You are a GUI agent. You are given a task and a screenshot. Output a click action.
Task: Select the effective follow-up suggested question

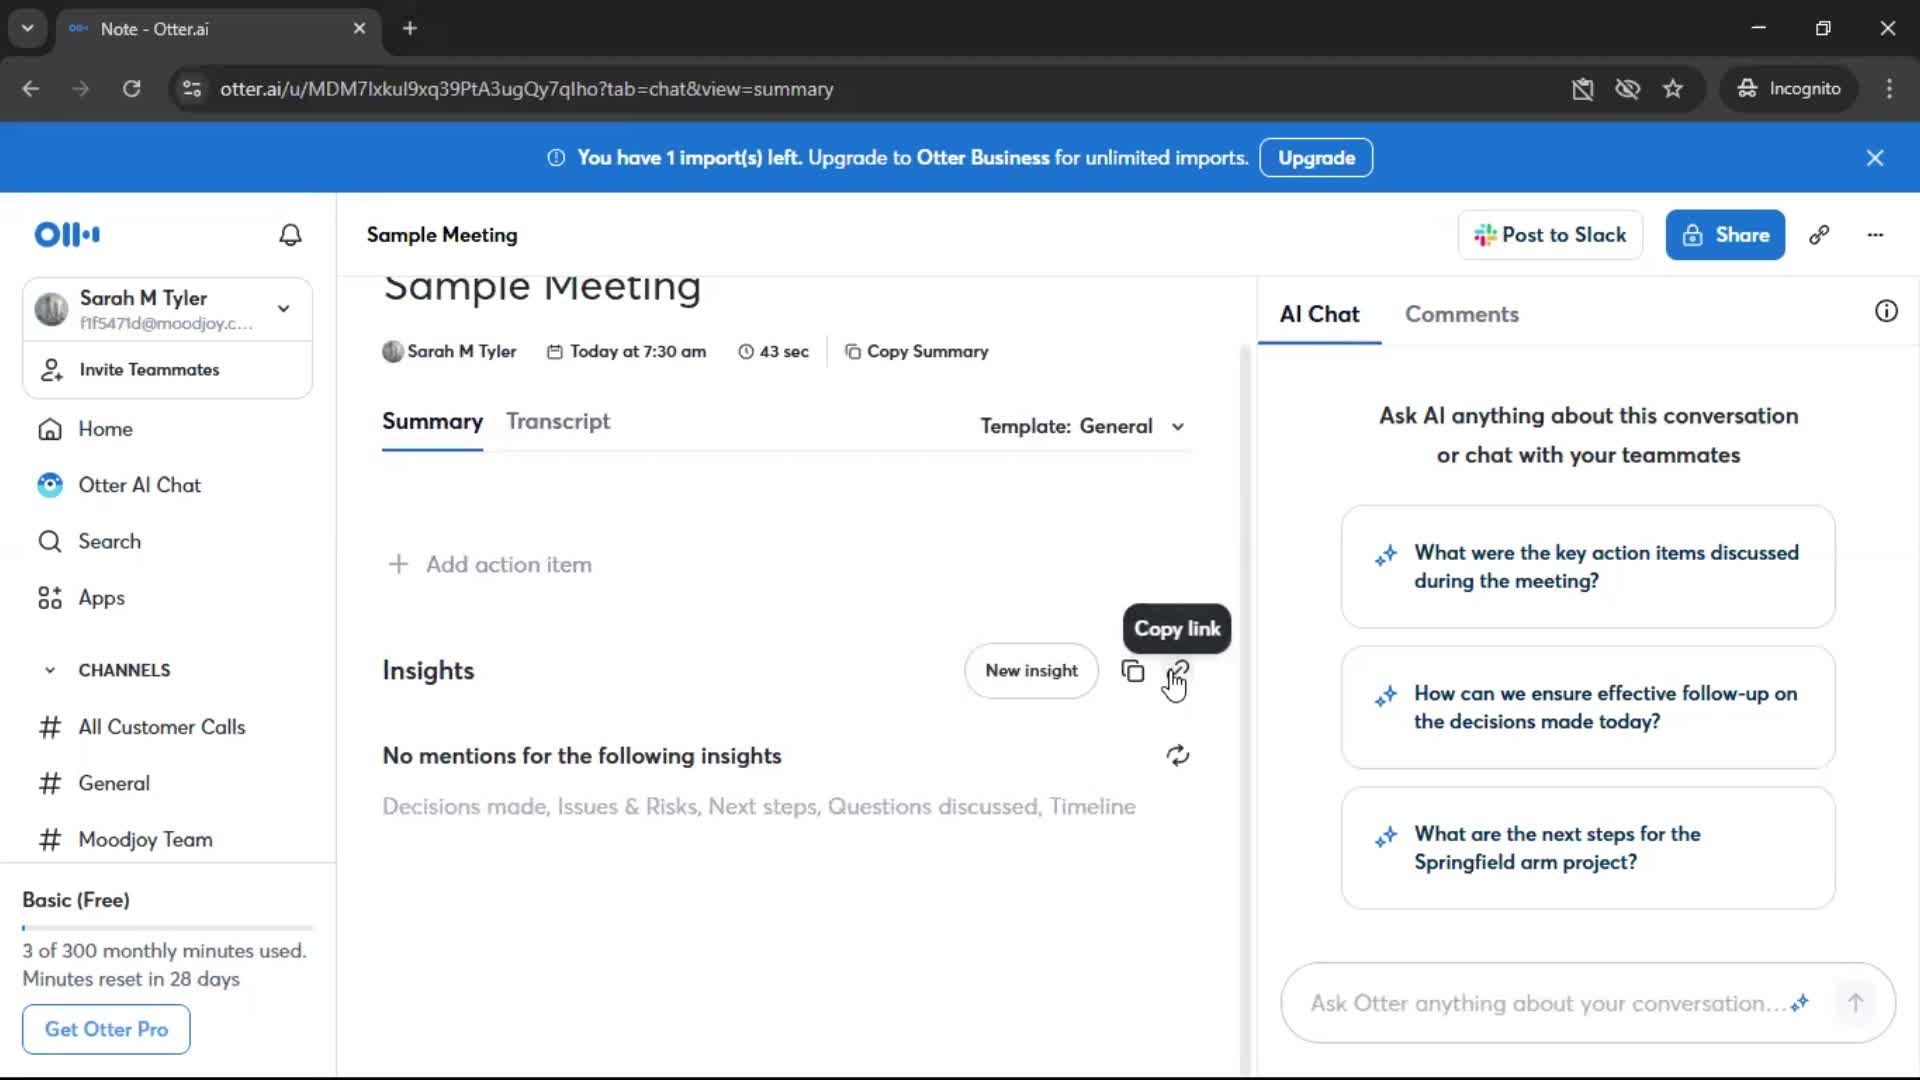pos(1587,708)
